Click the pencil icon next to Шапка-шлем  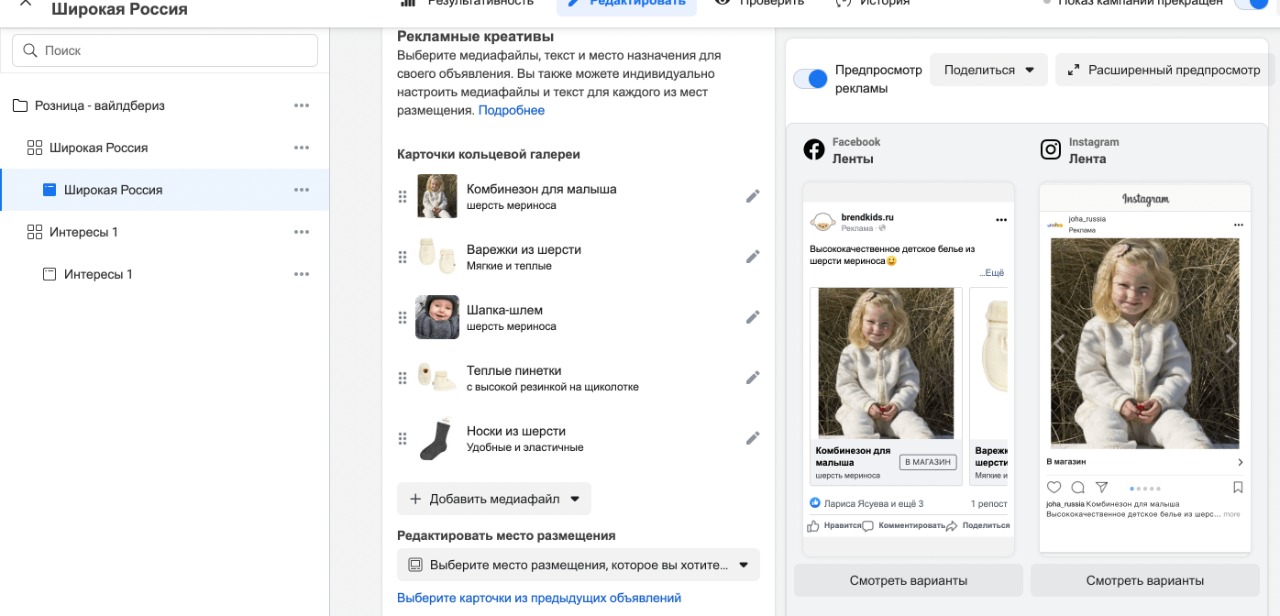753,317
